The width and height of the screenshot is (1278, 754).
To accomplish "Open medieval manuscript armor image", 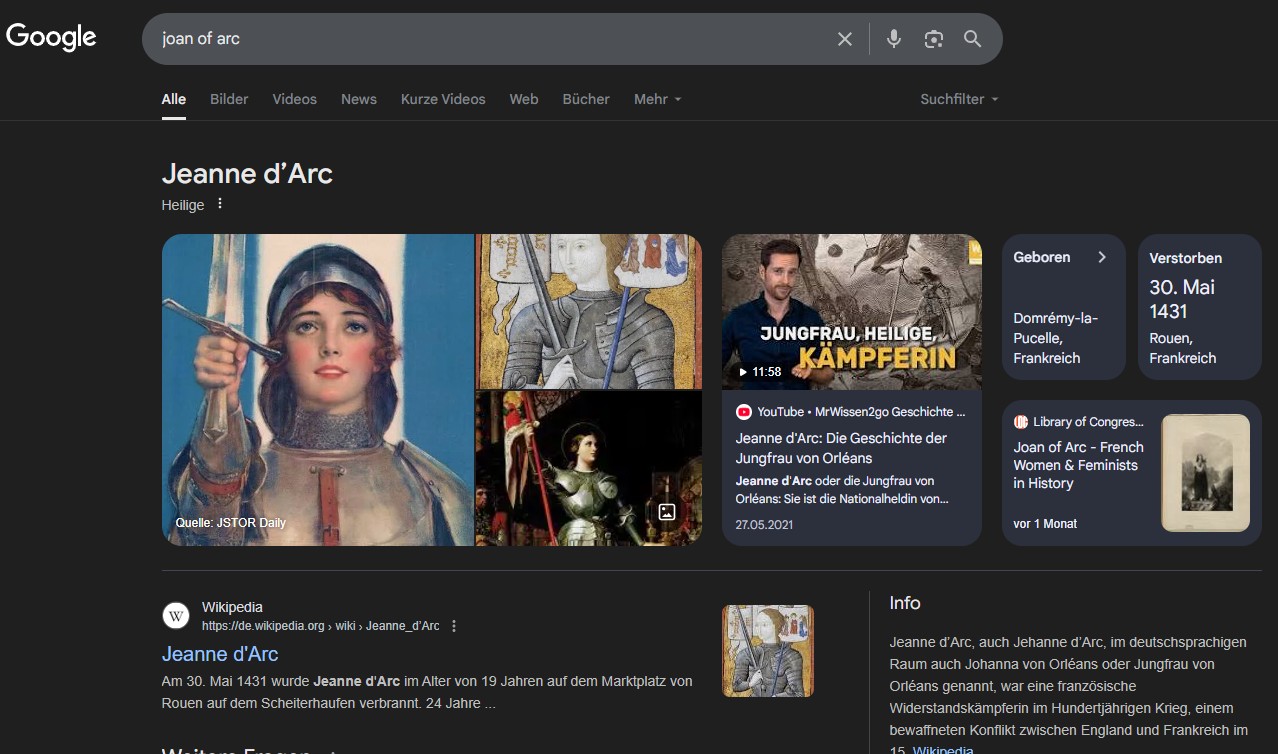I will 589,311.
